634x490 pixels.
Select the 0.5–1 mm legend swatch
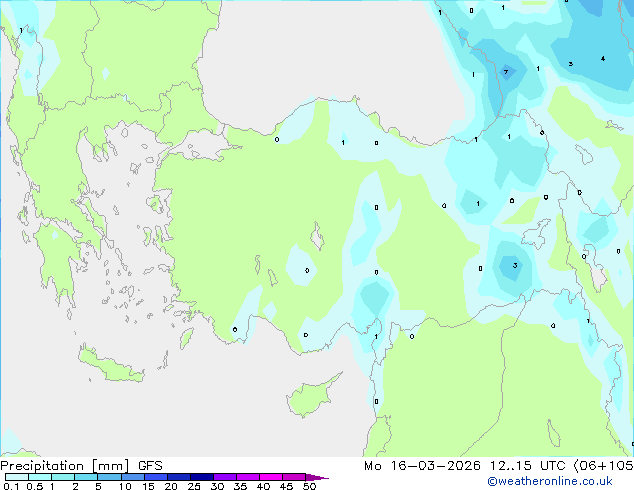(x=40, y=477)
